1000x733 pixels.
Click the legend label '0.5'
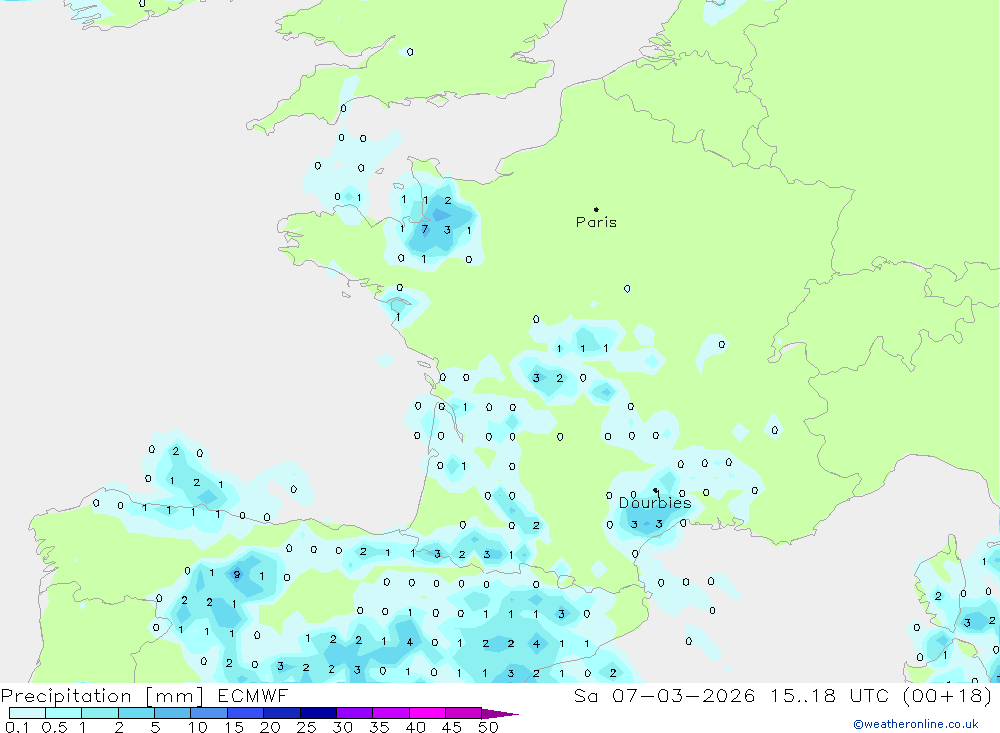click(x=54, y=727)
